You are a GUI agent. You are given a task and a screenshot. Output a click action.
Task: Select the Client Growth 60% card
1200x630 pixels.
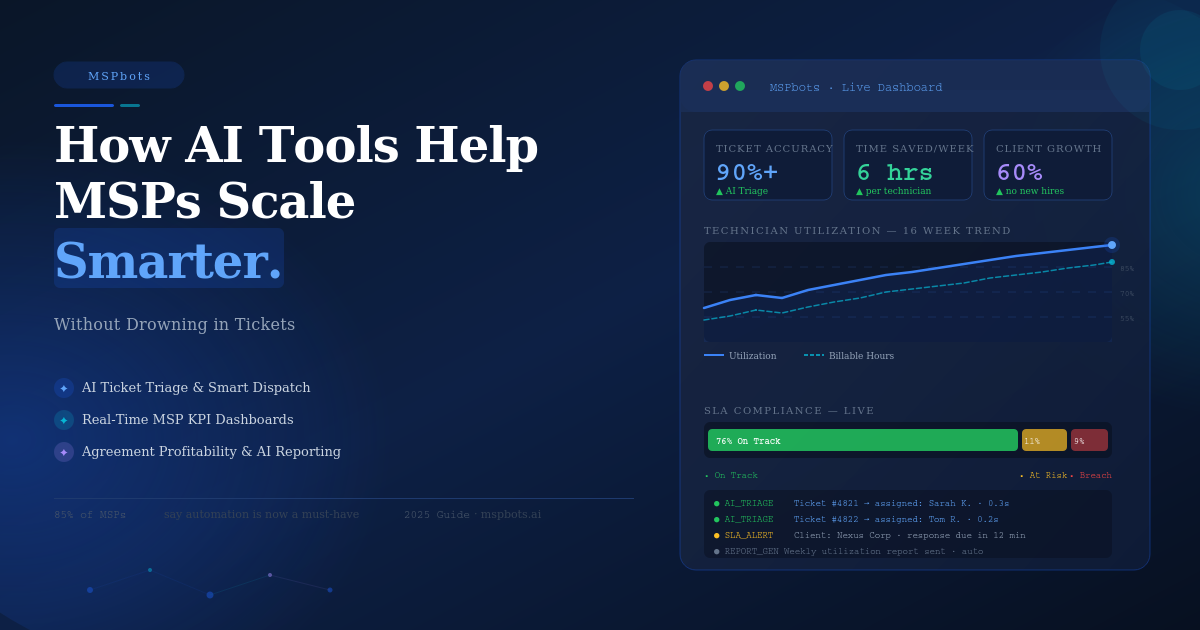click(x=1048, y=165)
